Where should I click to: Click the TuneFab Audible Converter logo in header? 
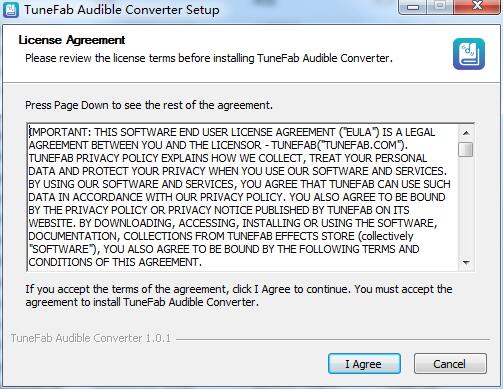[469, 54]
